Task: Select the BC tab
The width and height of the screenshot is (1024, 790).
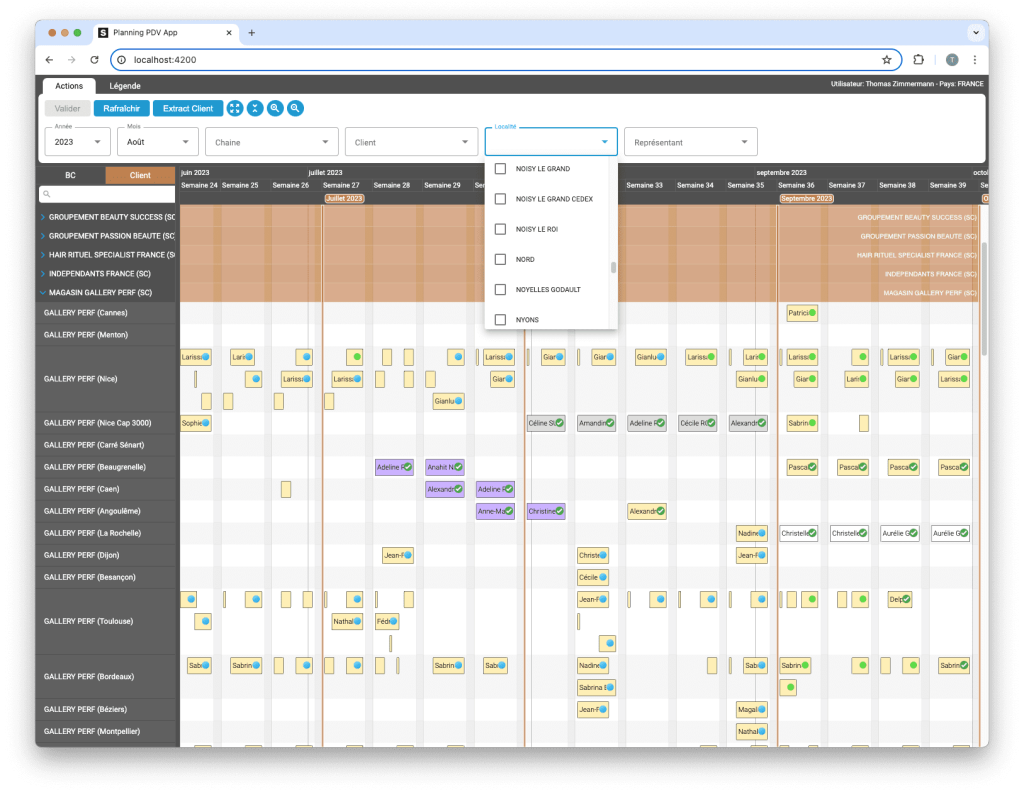Action: 71,175
